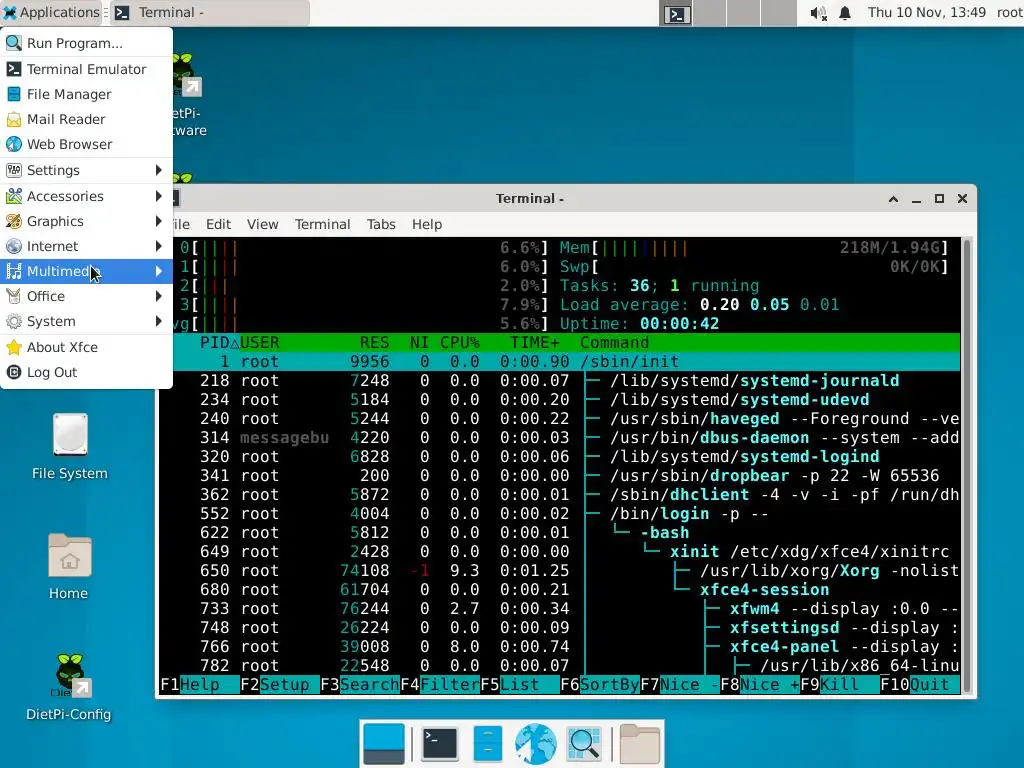The width and height of the screenshot is (1024, 768).
Task: Open notifications bell in panel
Action: pyautogui.click(x=845, y=13)
